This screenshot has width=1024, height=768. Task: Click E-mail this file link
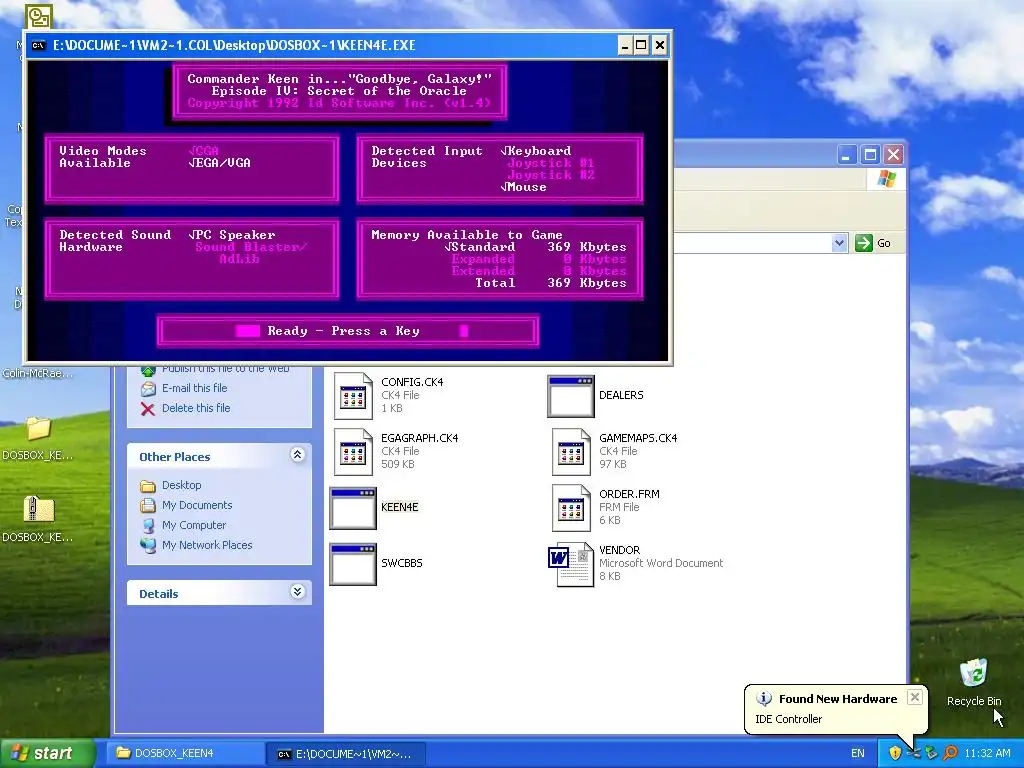[x=195, y=388]
